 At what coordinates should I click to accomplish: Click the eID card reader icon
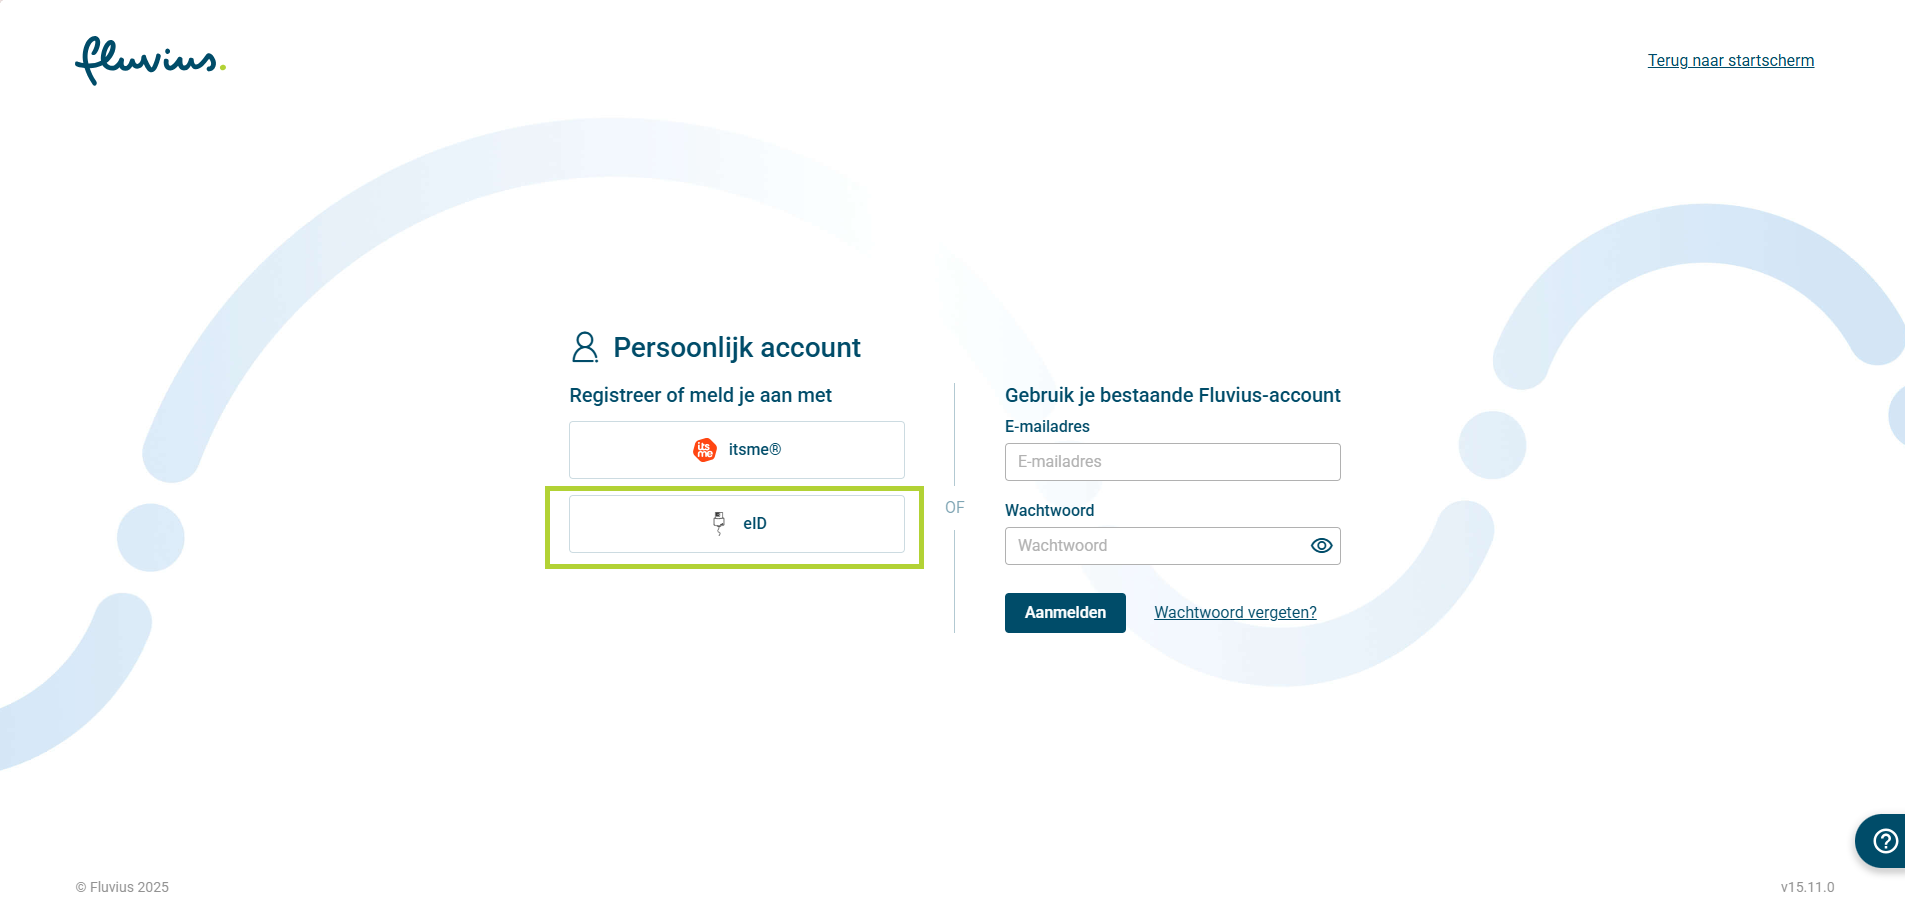click(x=719, y=523)
